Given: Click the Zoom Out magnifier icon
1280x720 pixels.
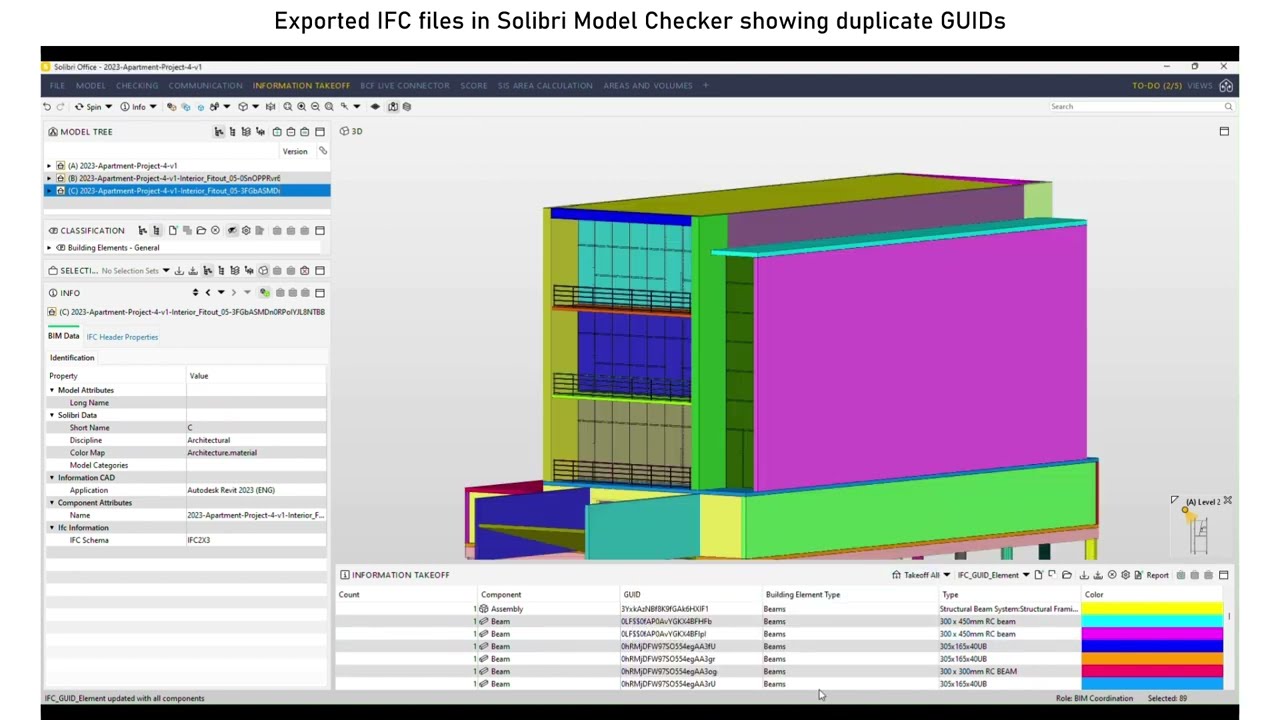Looking at the screenshot, I should click(x=316, y=107).
